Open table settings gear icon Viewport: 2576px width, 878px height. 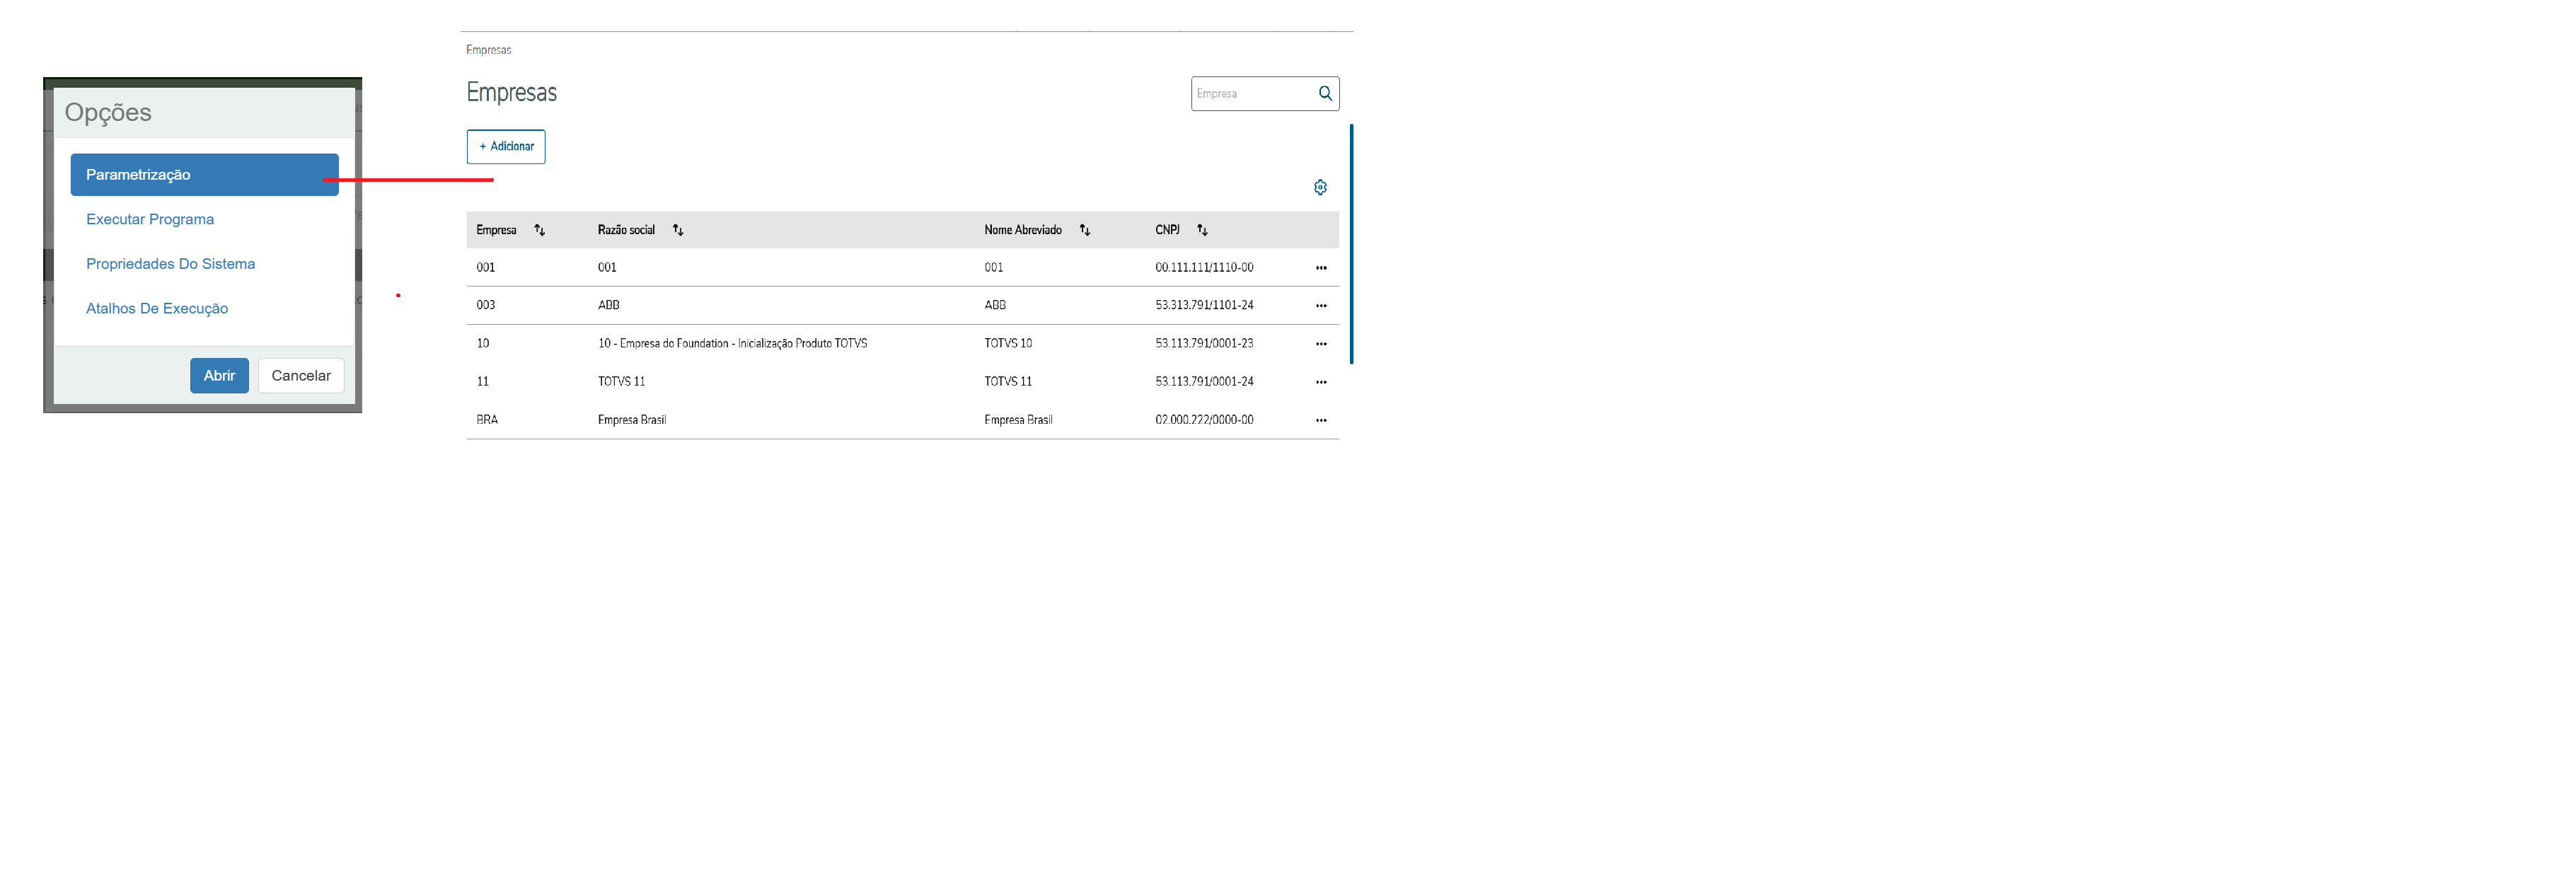point(1319,187)
